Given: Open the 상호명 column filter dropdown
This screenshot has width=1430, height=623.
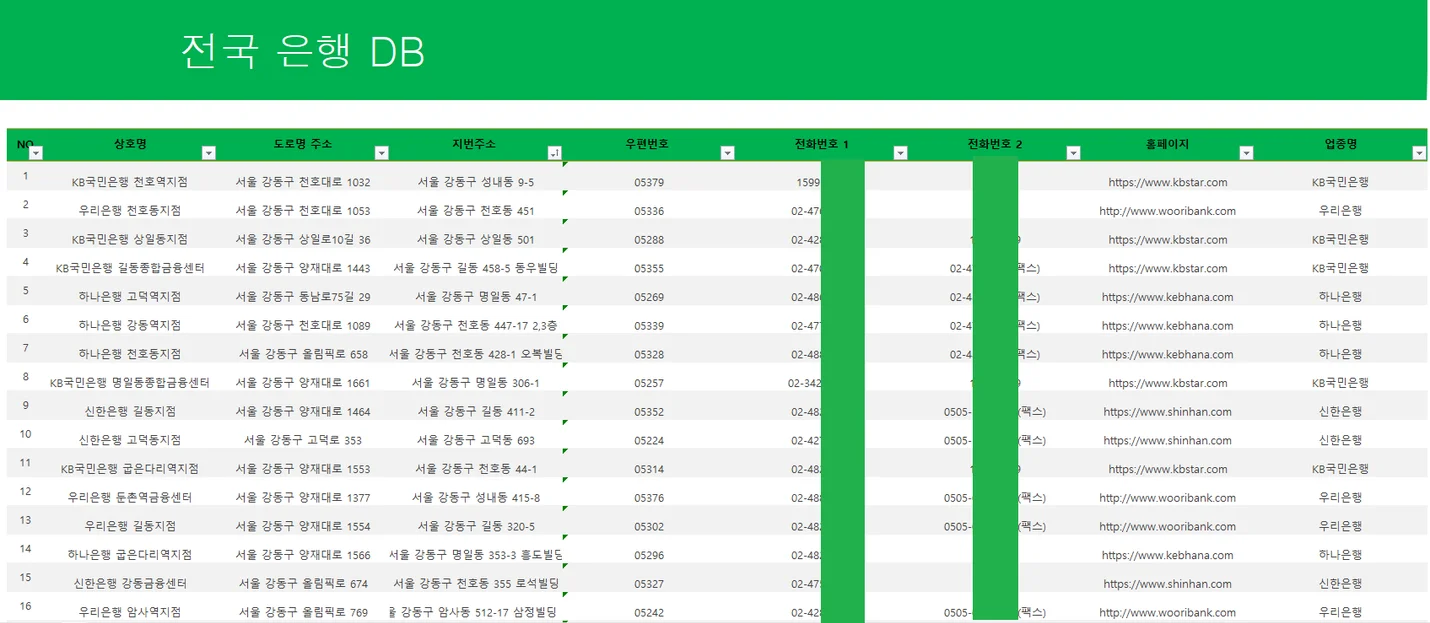Looking at the screenshot, I should [209, 153].
